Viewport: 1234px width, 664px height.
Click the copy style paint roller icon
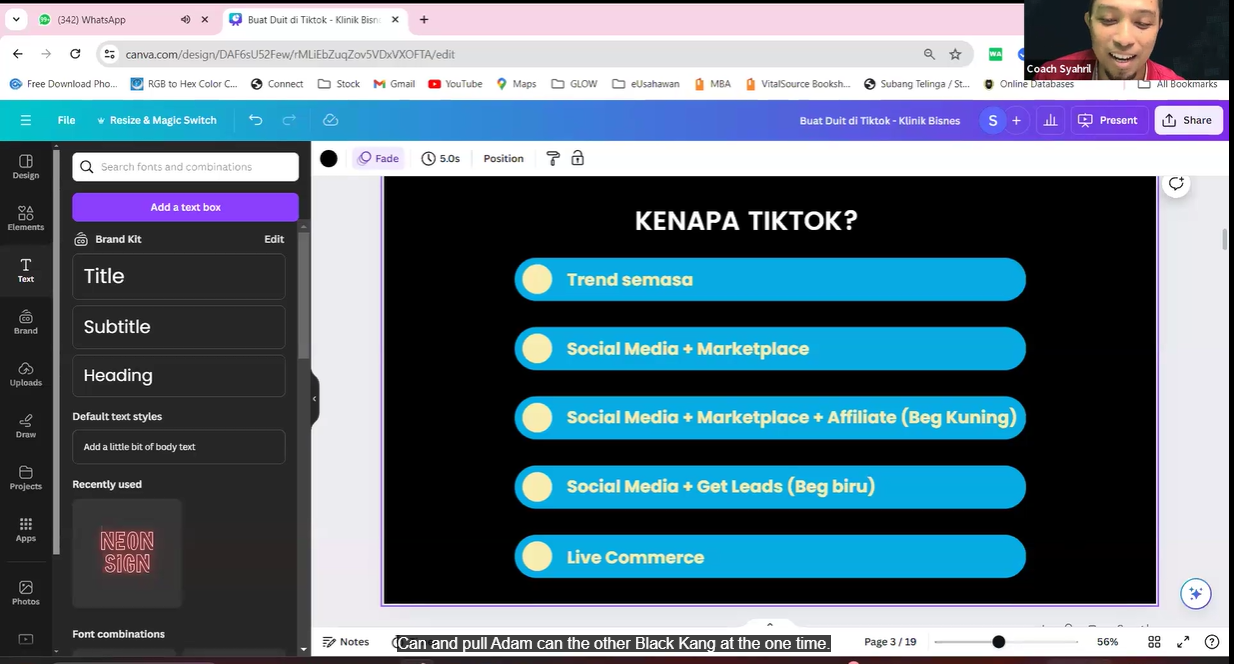[x=553, y=158]
